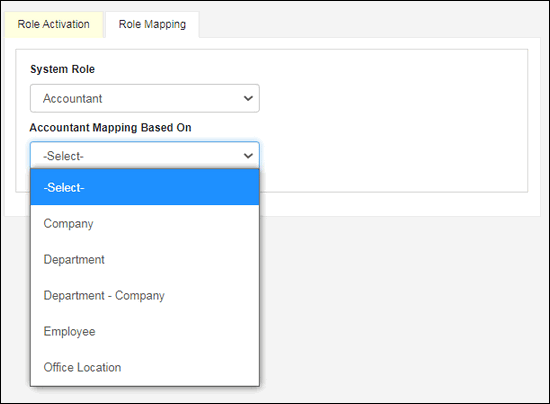Screen dimensions: 550x404
Task: Select the Role Mapping tab
Action: [152, 24]
